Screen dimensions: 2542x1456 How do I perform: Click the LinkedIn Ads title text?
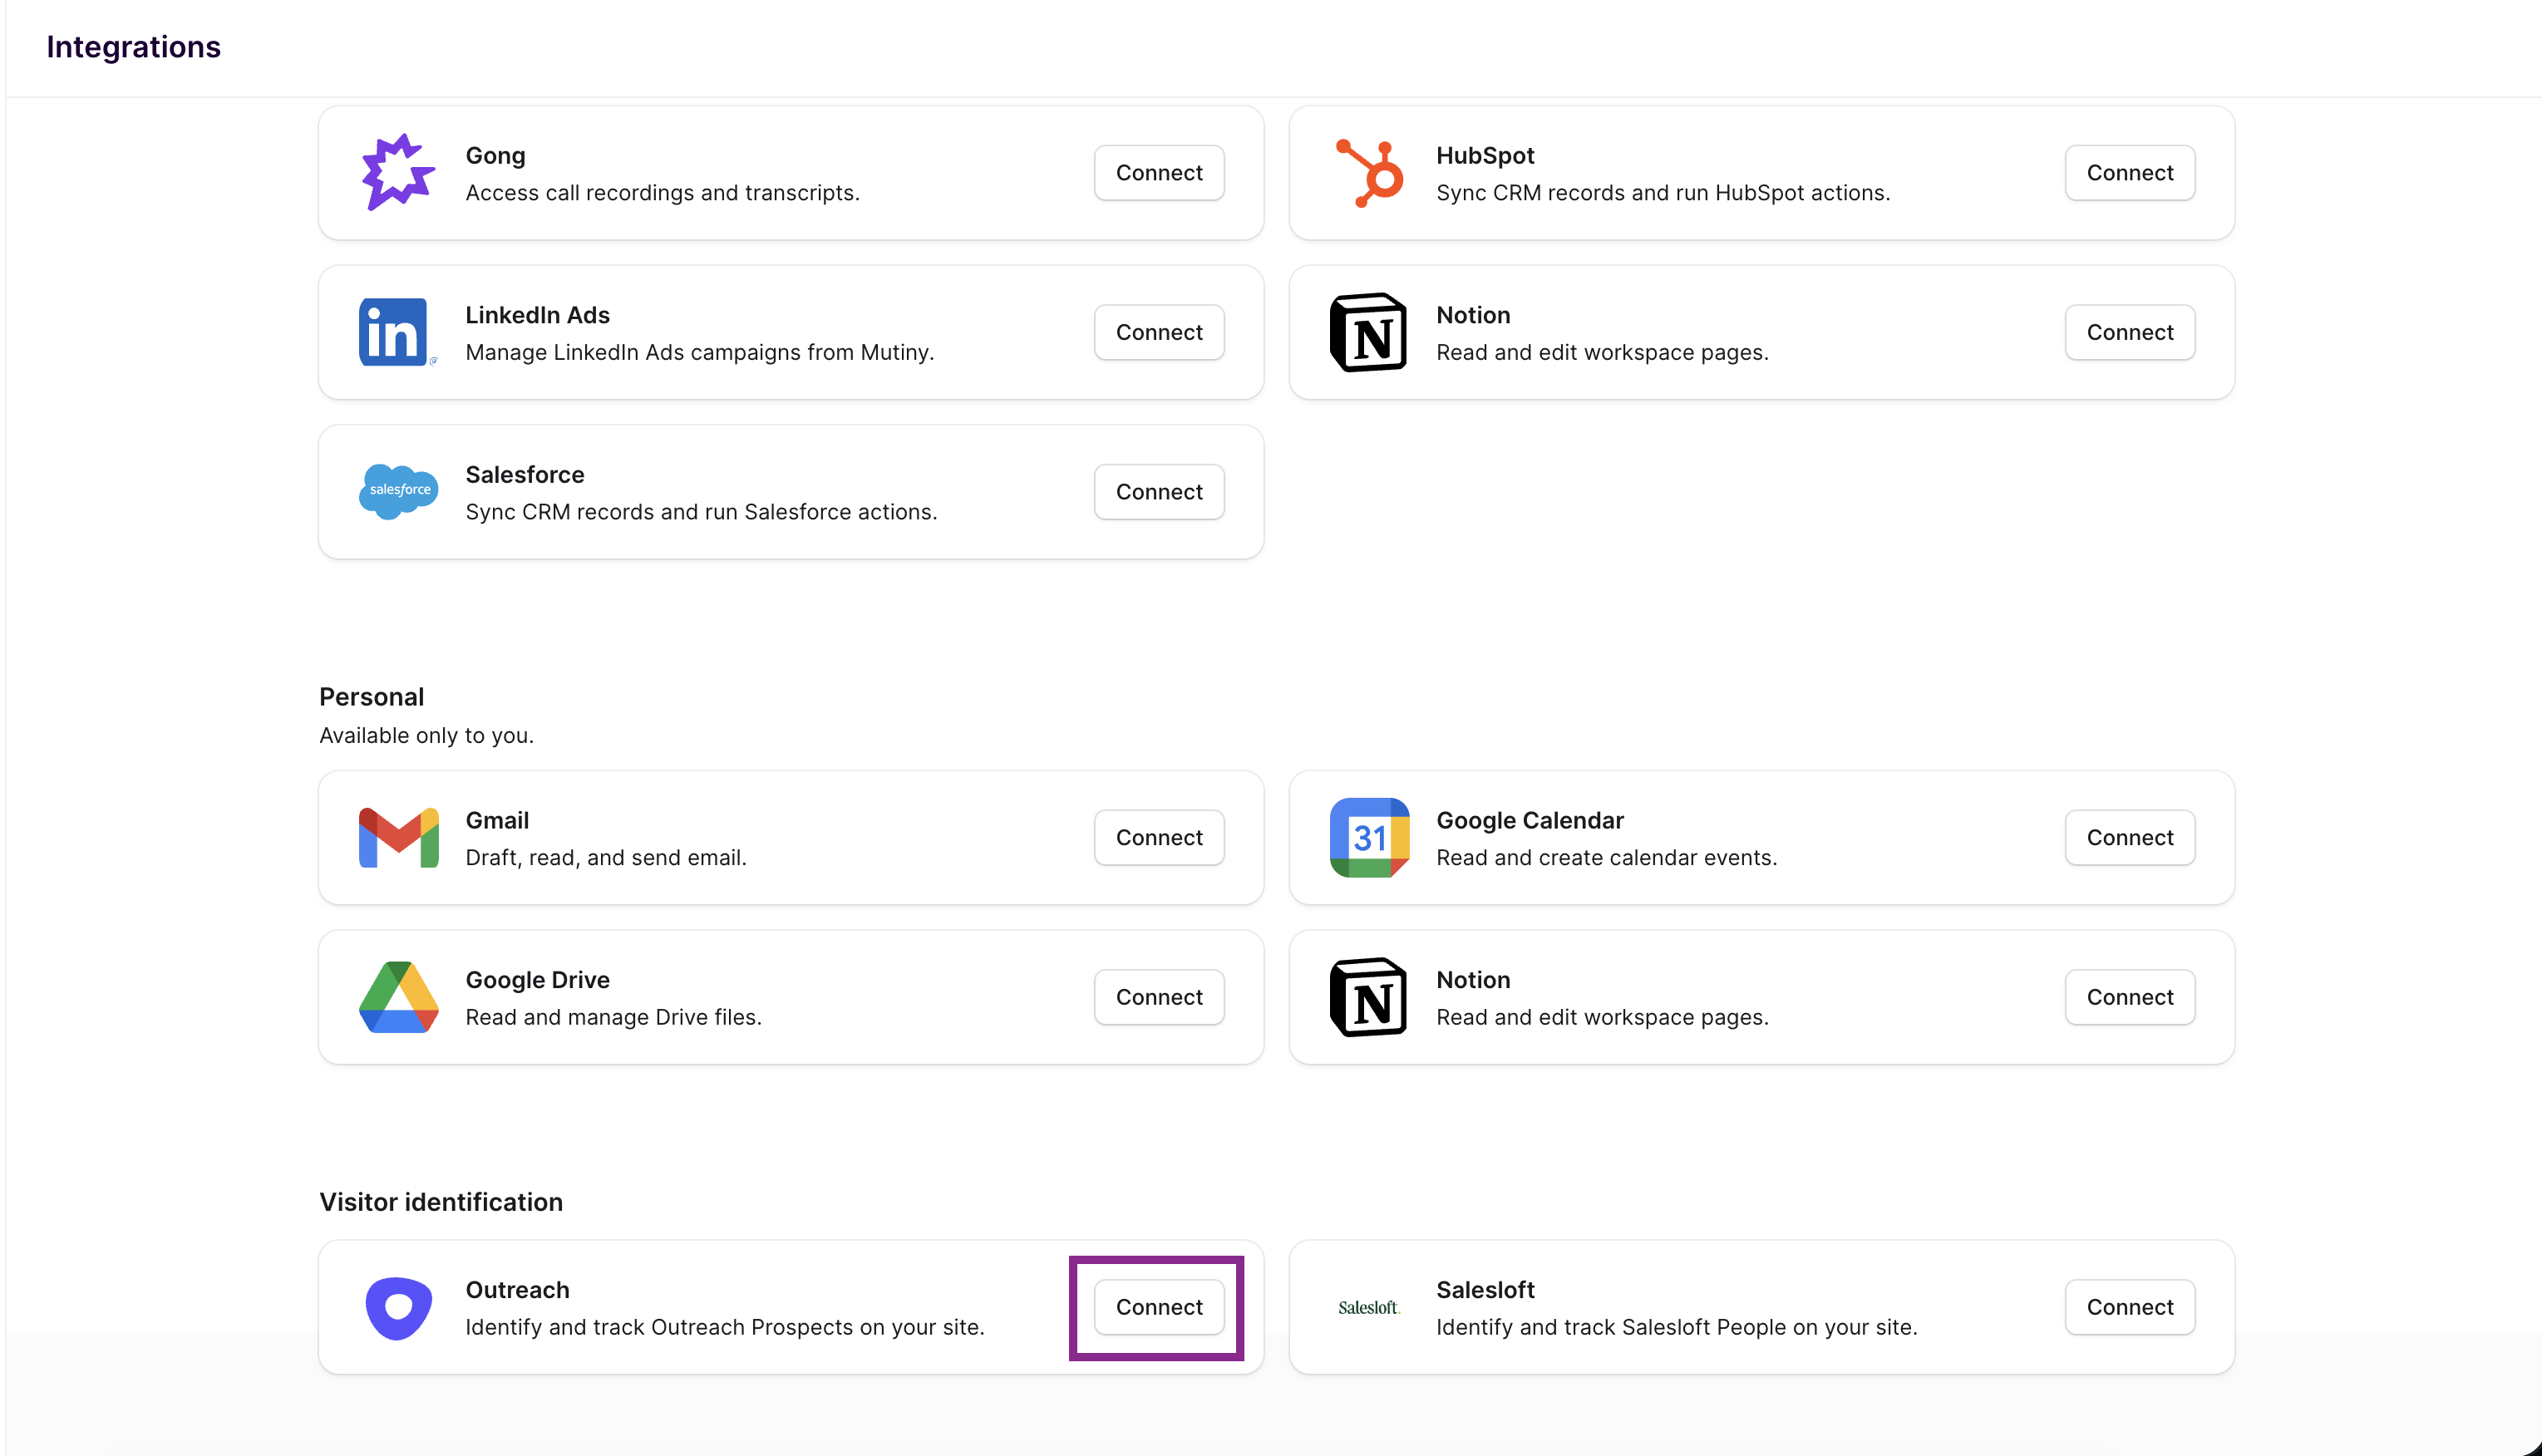pyautogui.click(x=537, y=315)
